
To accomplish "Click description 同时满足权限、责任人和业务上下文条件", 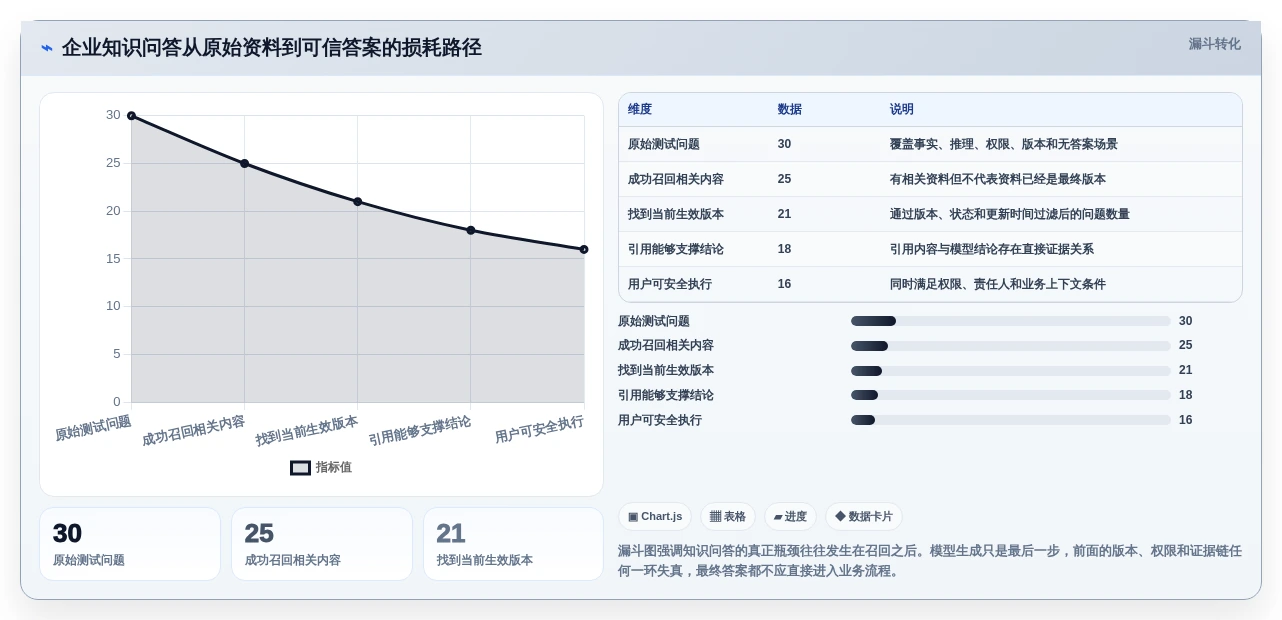I will [x=998, y=284].
